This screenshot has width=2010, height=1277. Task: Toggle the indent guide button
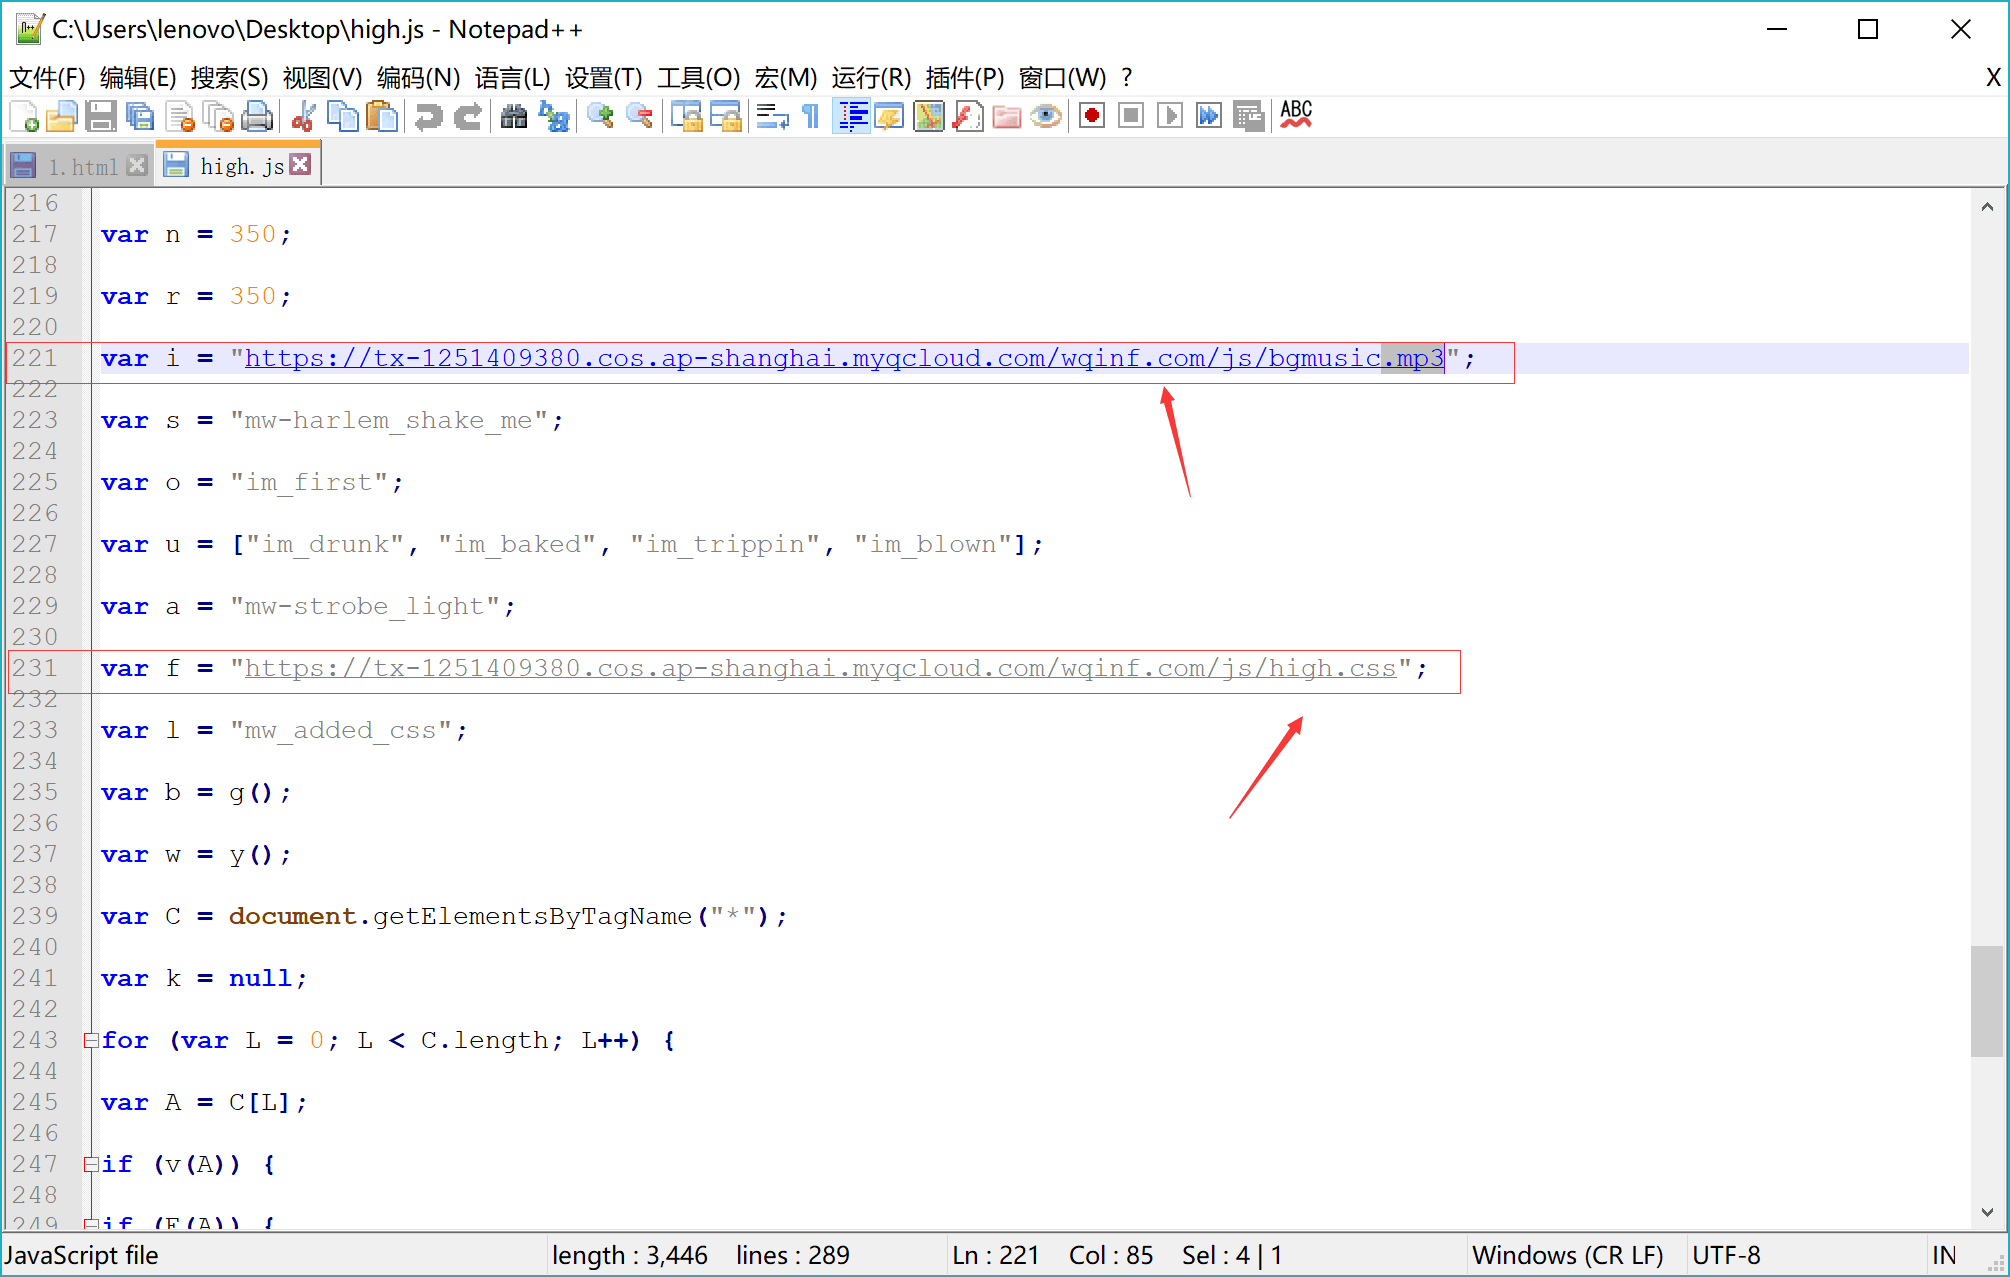click(851, 117)
